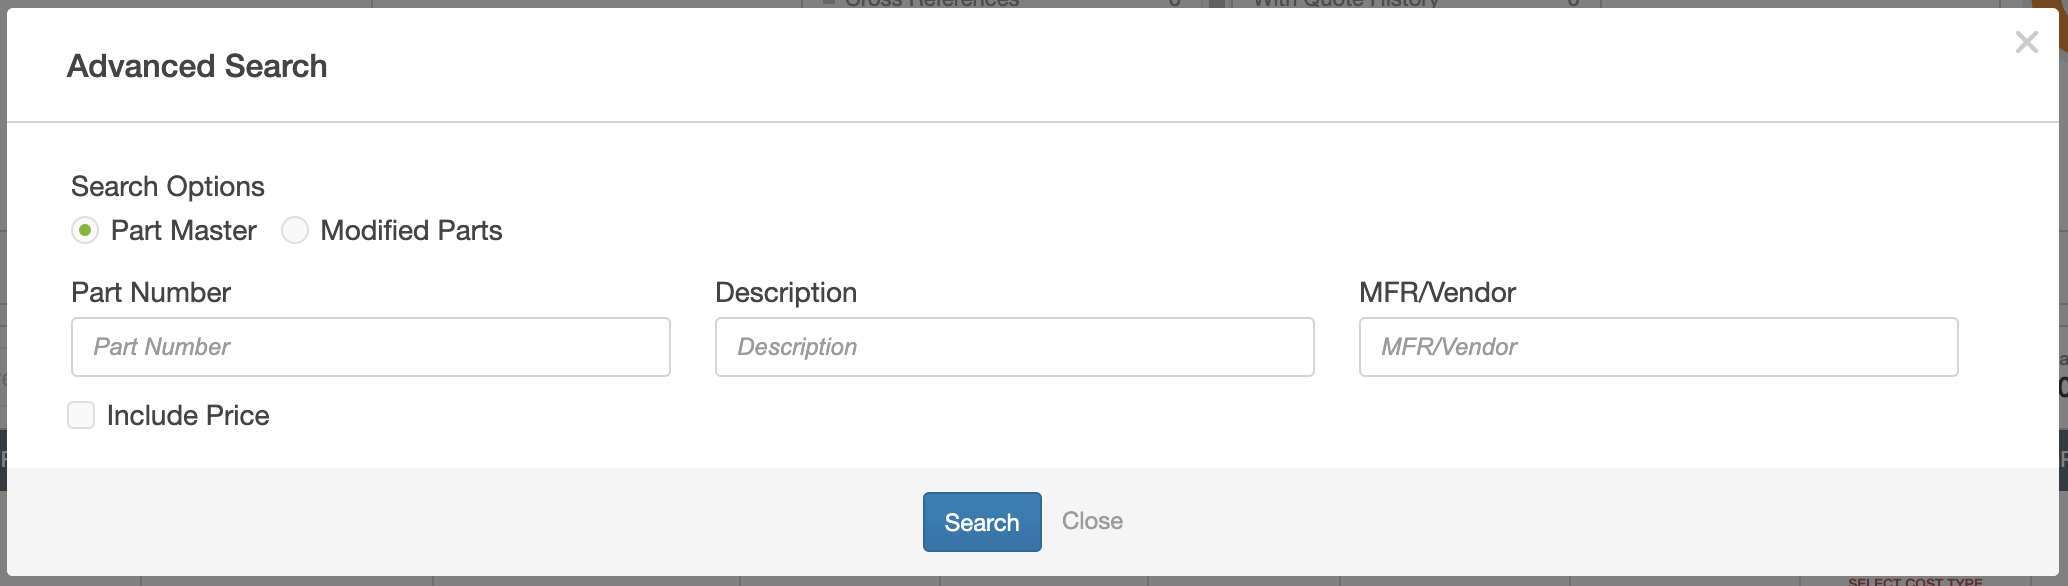Viewport: 2068px width, 586px height.
Task: Focus the Part Number input field
Action: [x=370, y=347]
